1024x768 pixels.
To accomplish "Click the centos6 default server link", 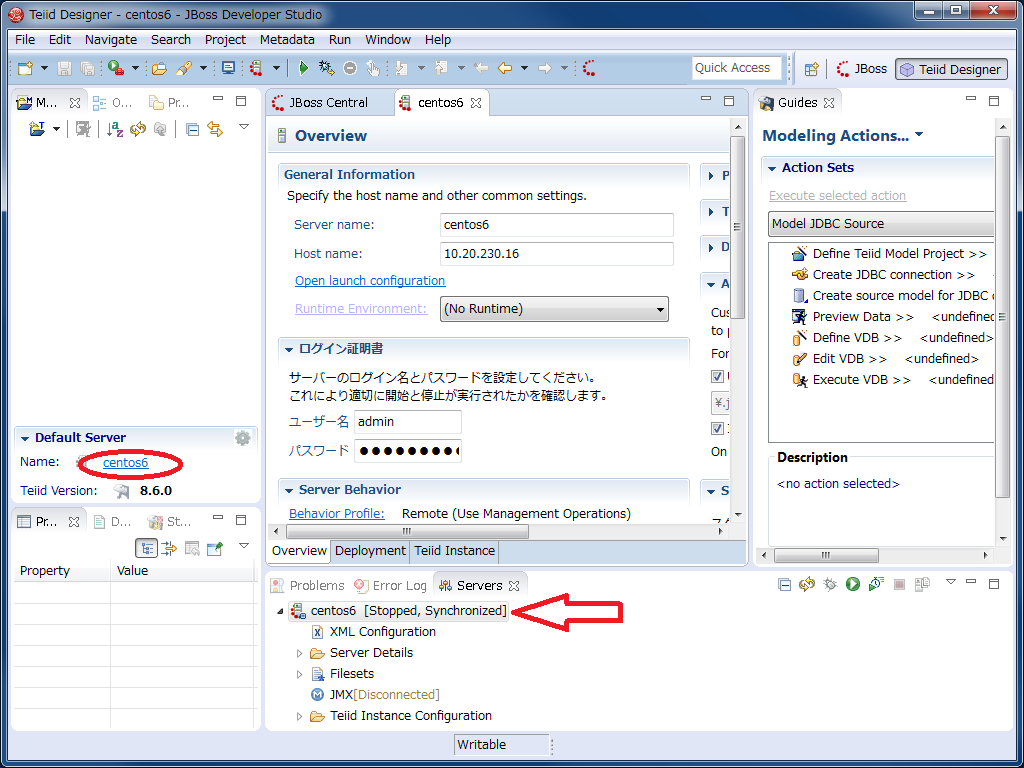I will tap(125, 462).
